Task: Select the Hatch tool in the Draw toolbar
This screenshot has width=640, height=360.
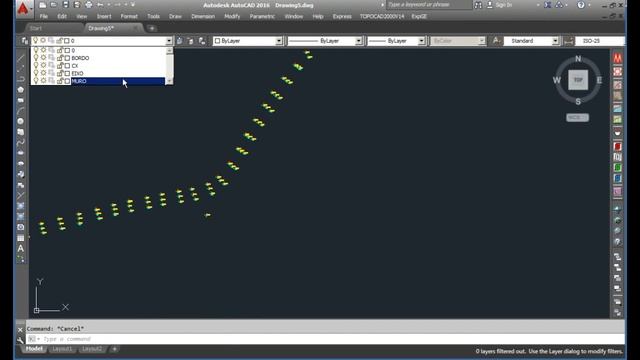Action: (21, 206)
